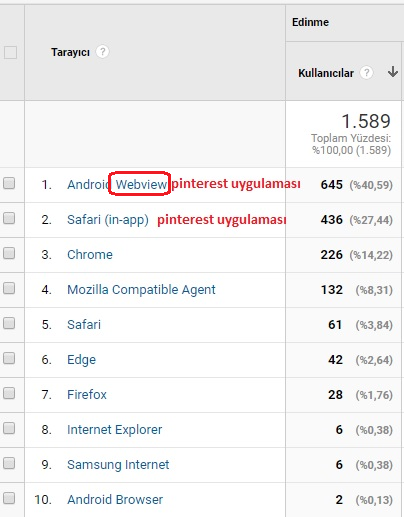Image resolution: width=404 pixels, height=517 pixels.
Task: Tick the checkbox next to Firefox
Action: click(x=9, y=393)
